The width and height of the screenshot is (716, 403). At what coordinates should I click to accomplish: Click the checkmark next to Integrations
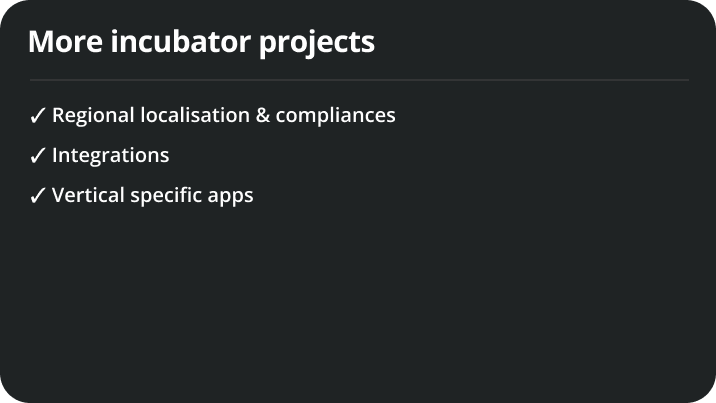[37, 156]
